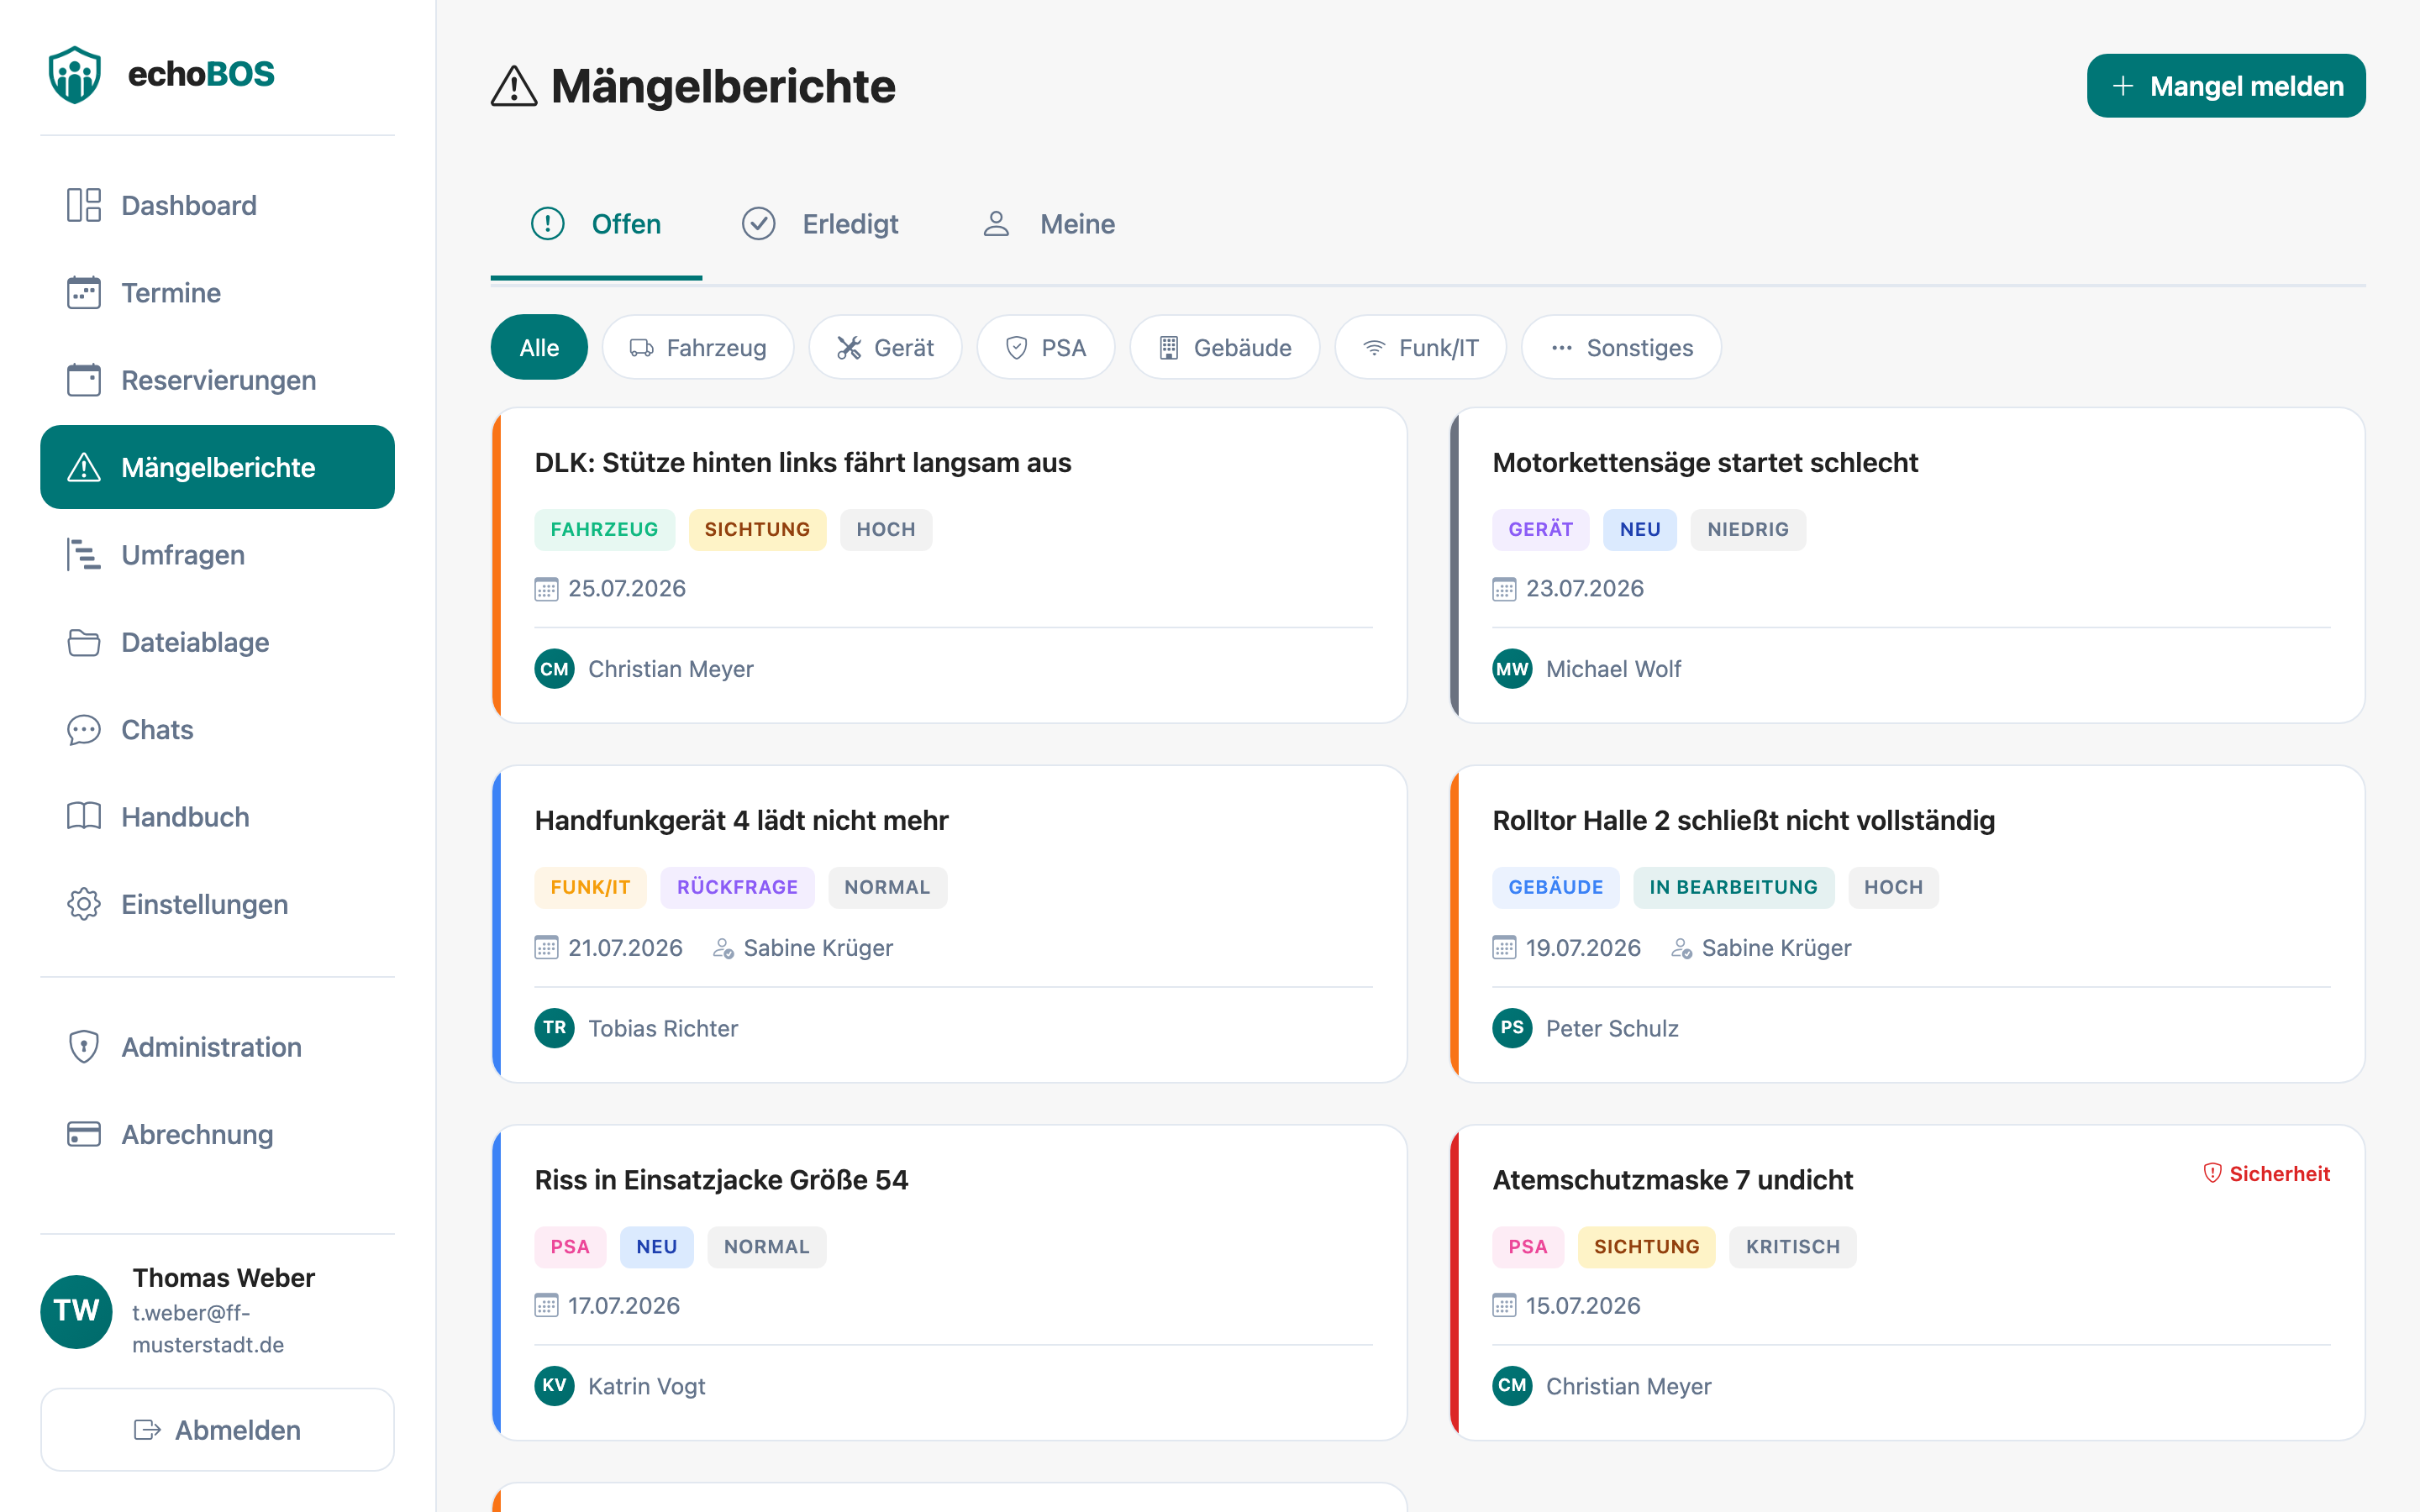
Task: Click the name Tobias Richter
Action: (x=663, y=1028)
